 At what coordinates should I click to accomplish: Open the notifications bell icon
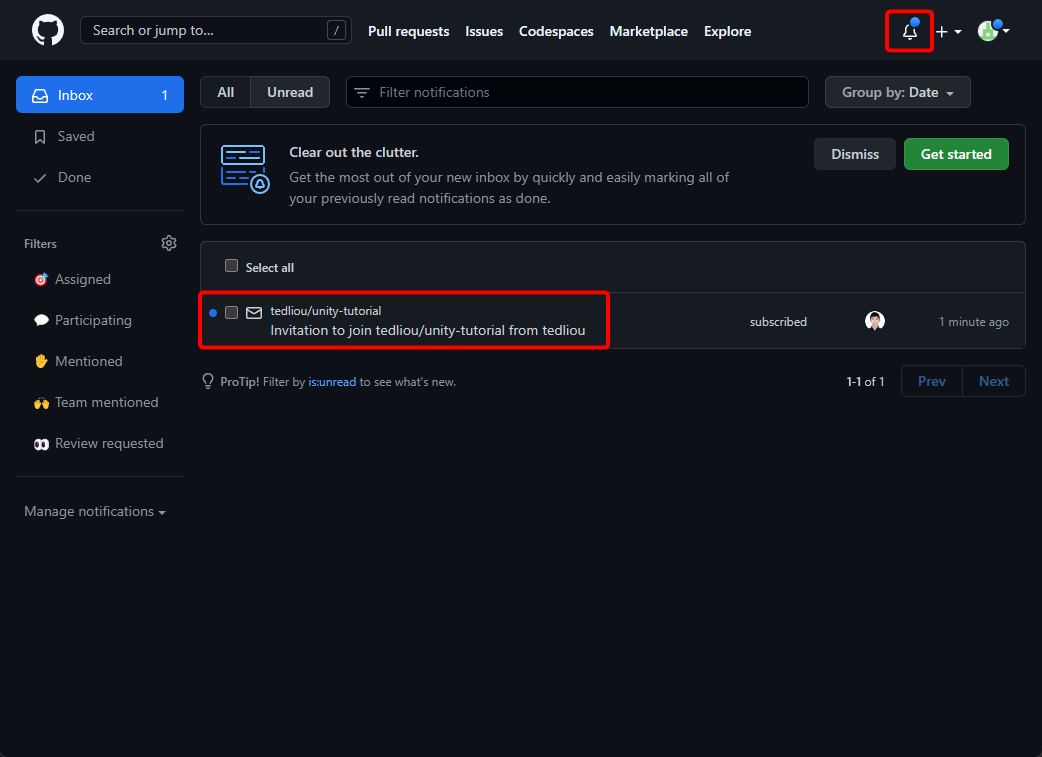coord(909,31)
